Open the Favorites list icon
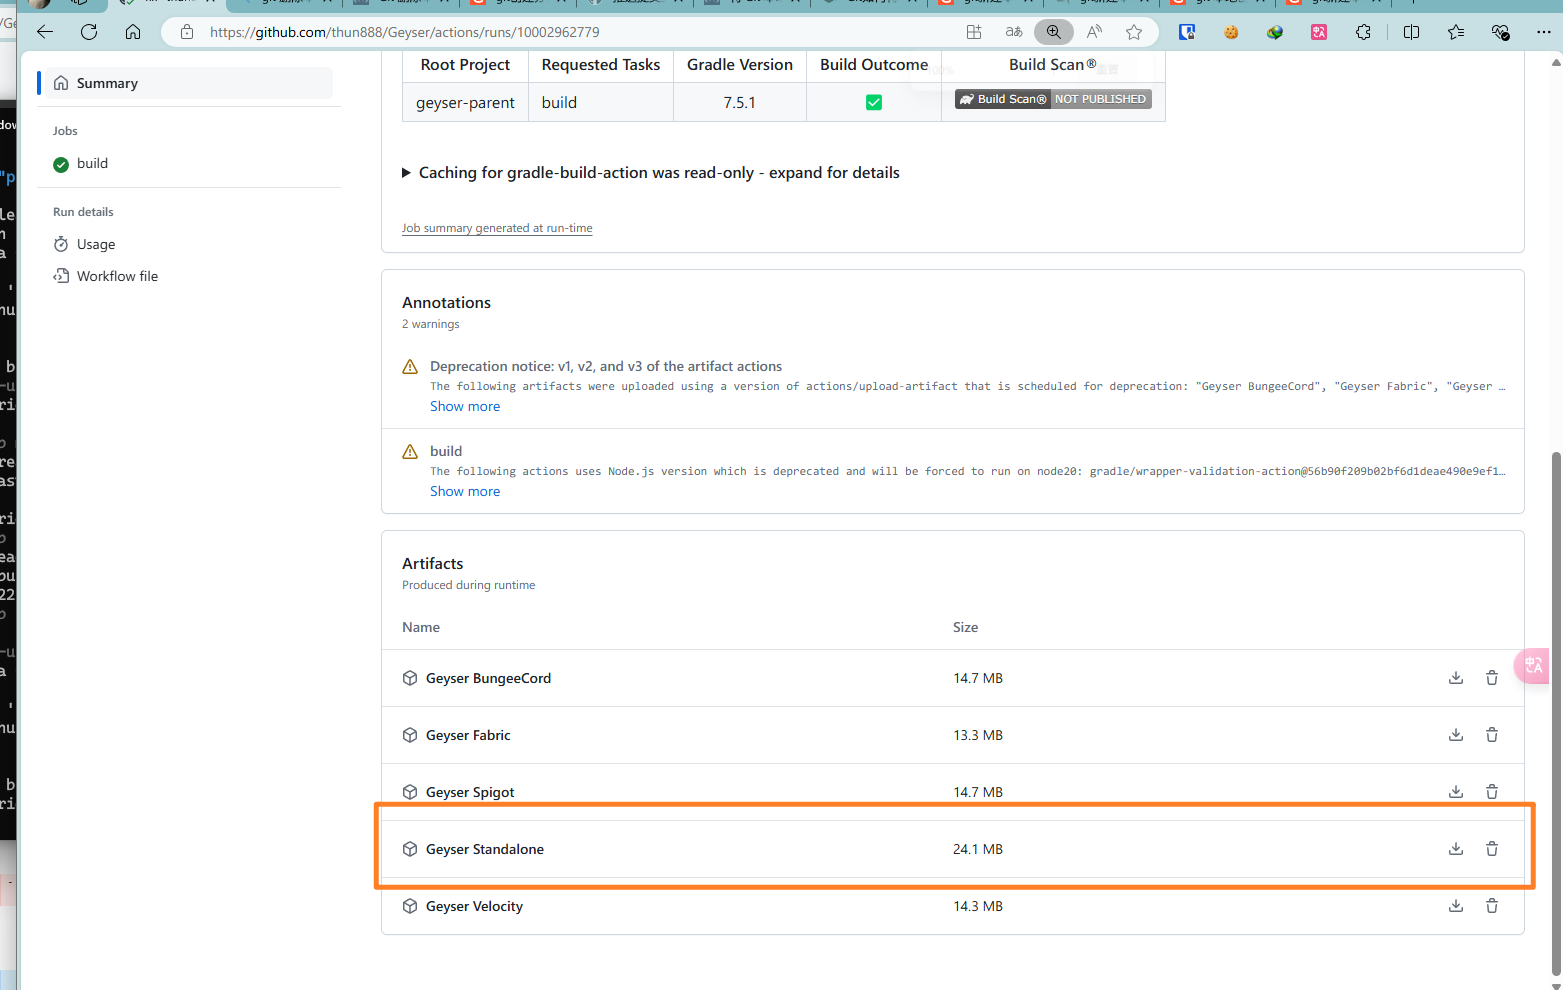The image size is (1563, 990). 1456,32
